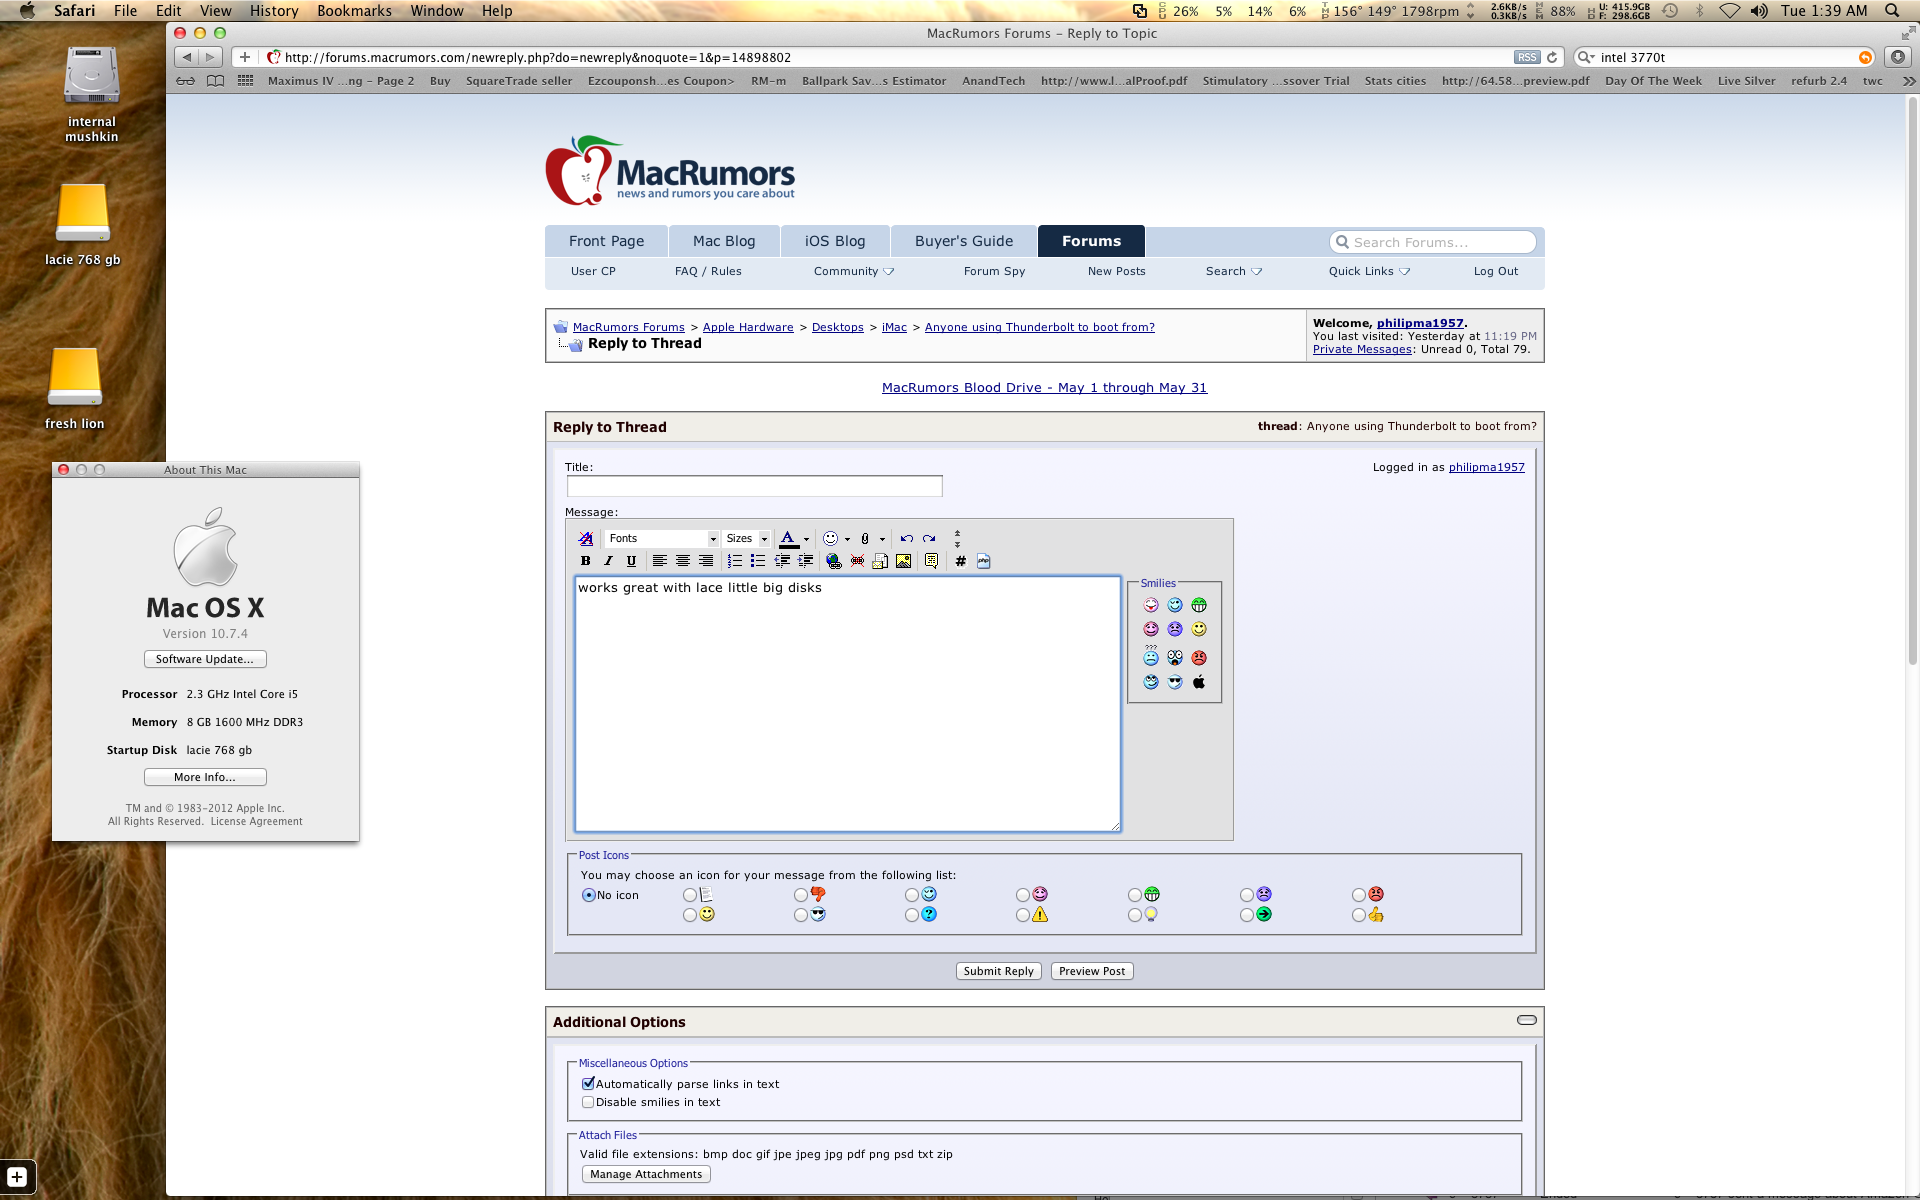Open Spotlight search in menu bar
Image resolution: width=1920 pixels, height=1200 pixels.
pyautogui.click(x=1892, y=11)
